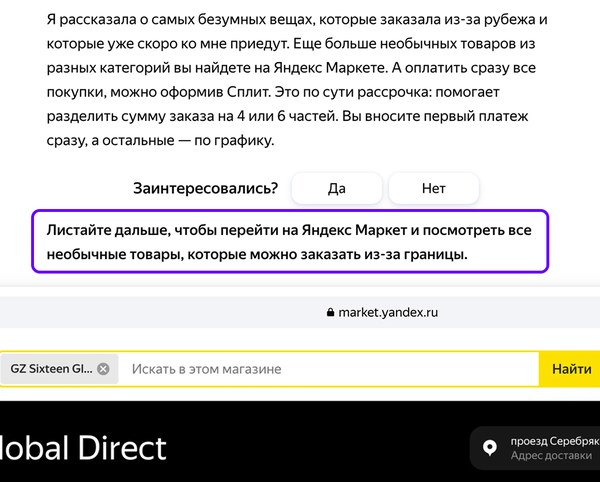
Task: Click the "проезд Серебряк..." address text
Action: (555, 441)
